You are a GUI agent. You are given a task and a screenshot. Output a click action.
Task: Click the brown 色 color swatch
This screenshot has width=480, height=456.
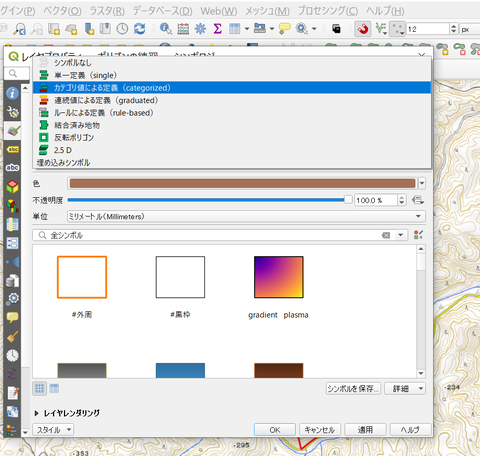click(243, 183)
